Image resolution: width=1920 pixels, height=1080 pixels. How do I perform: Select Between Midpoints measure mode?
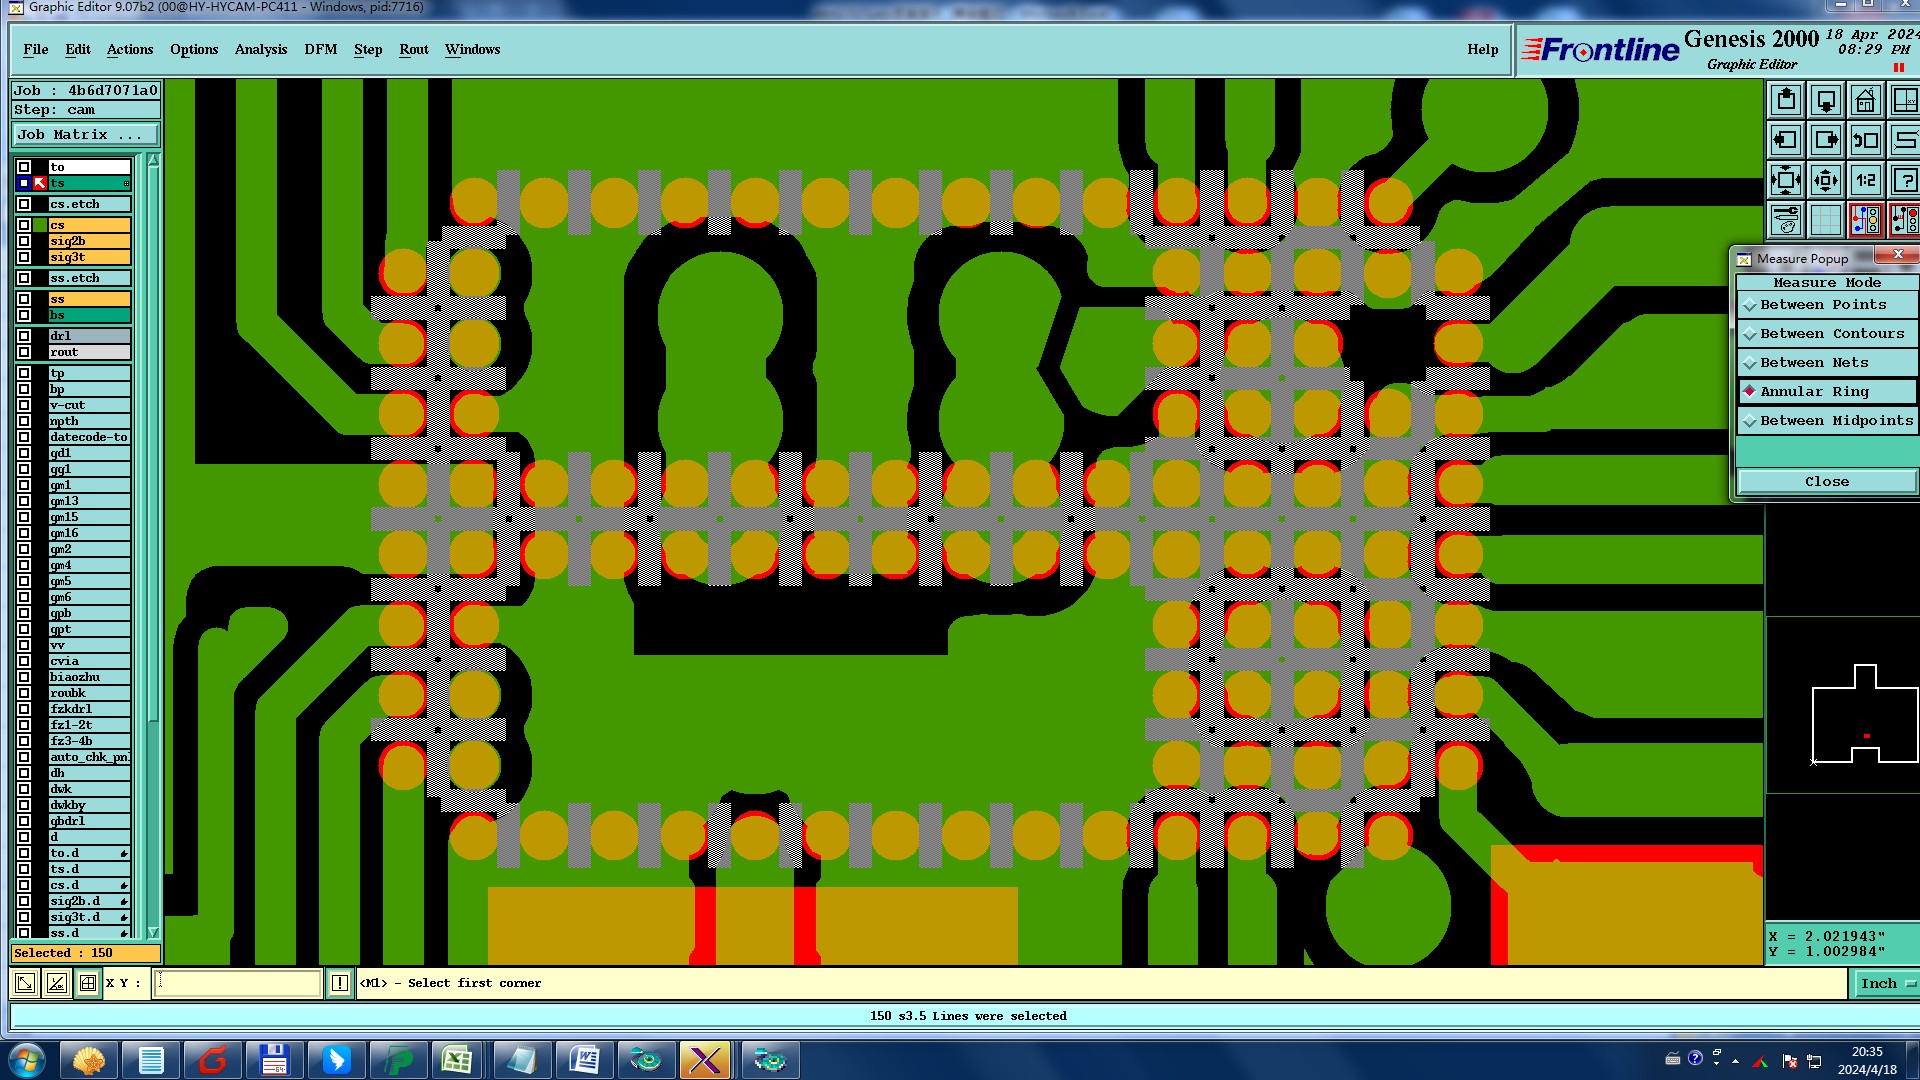pos(1826,421)
